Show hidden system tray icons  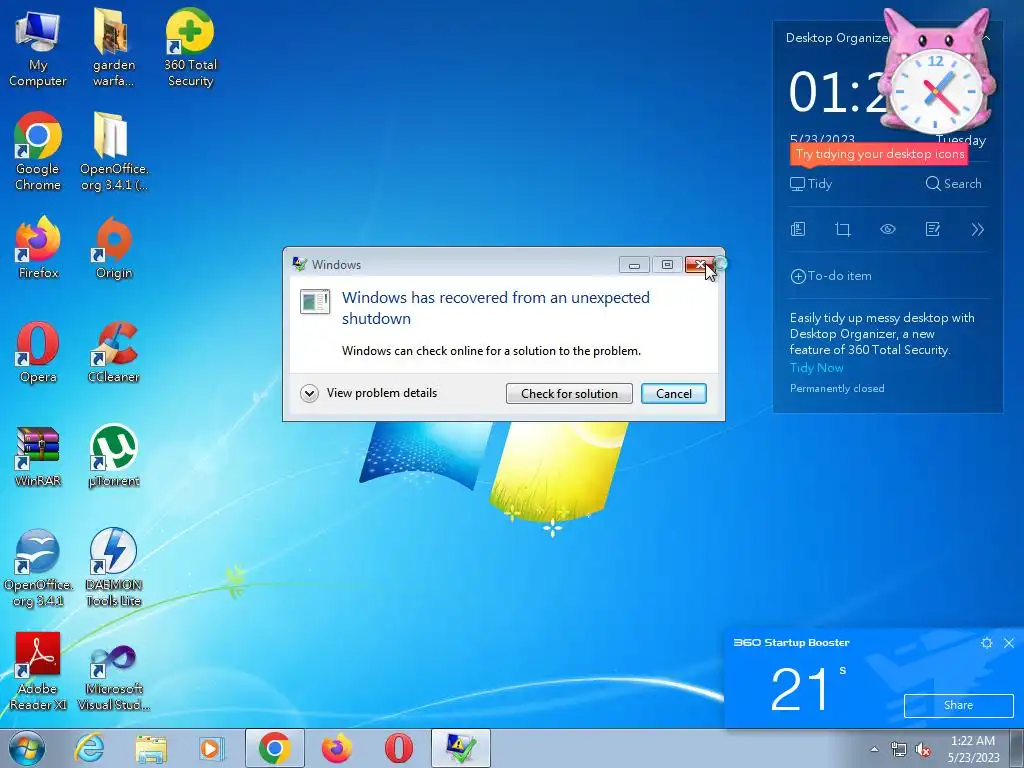pyautogui.click(x=874, y=749)
